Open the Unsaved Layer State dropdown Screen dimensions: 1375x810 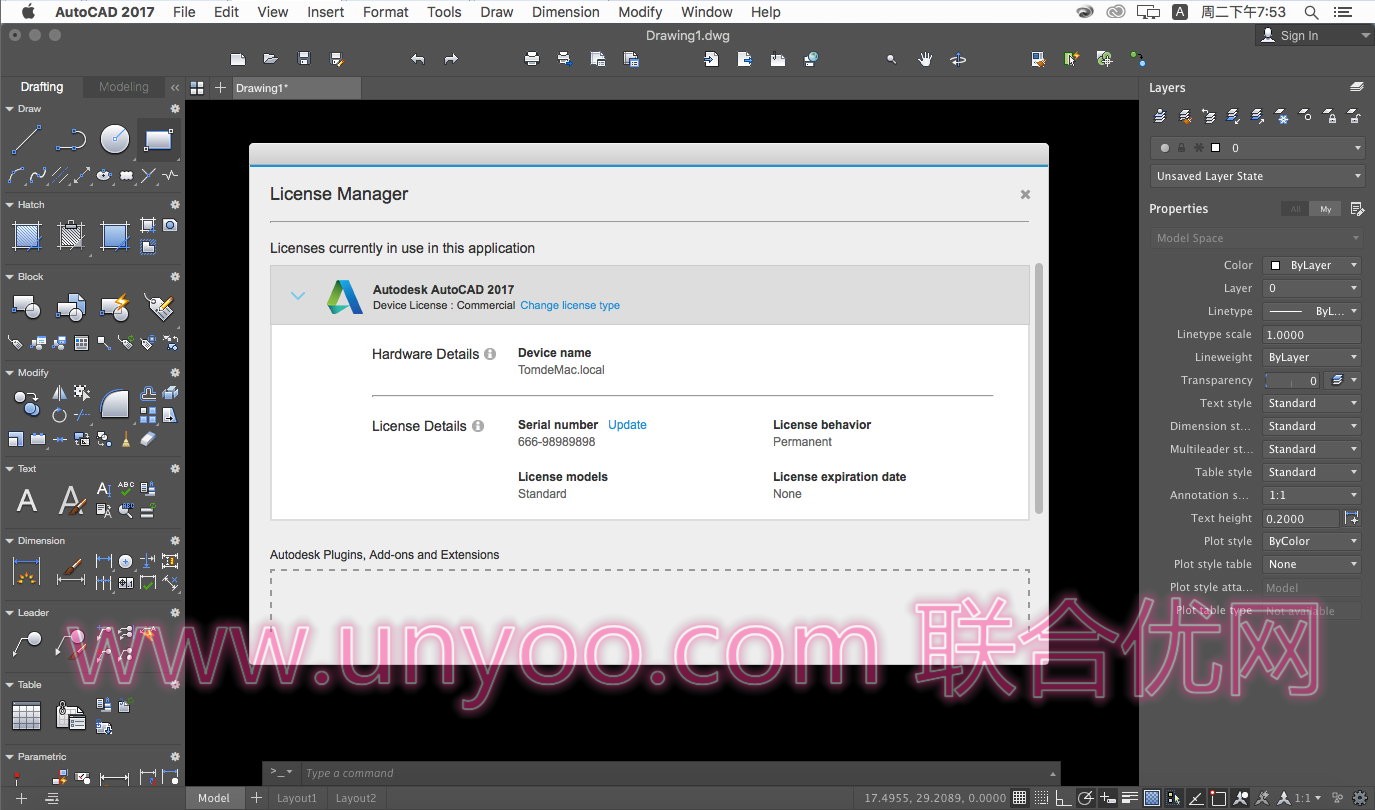click(x=1257, y=176)
